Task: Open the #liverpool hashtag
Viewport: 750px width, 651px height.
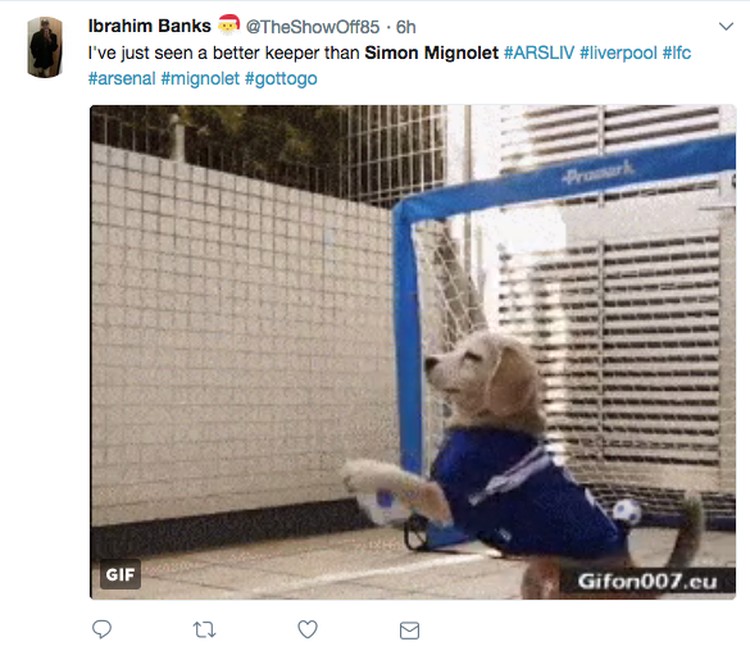Action: pos(618,53)
